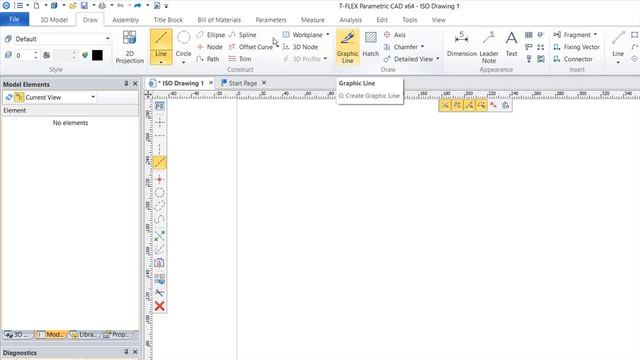Select the Graphic Line tool
The image size is (640, 360).
tap(347, 47)
